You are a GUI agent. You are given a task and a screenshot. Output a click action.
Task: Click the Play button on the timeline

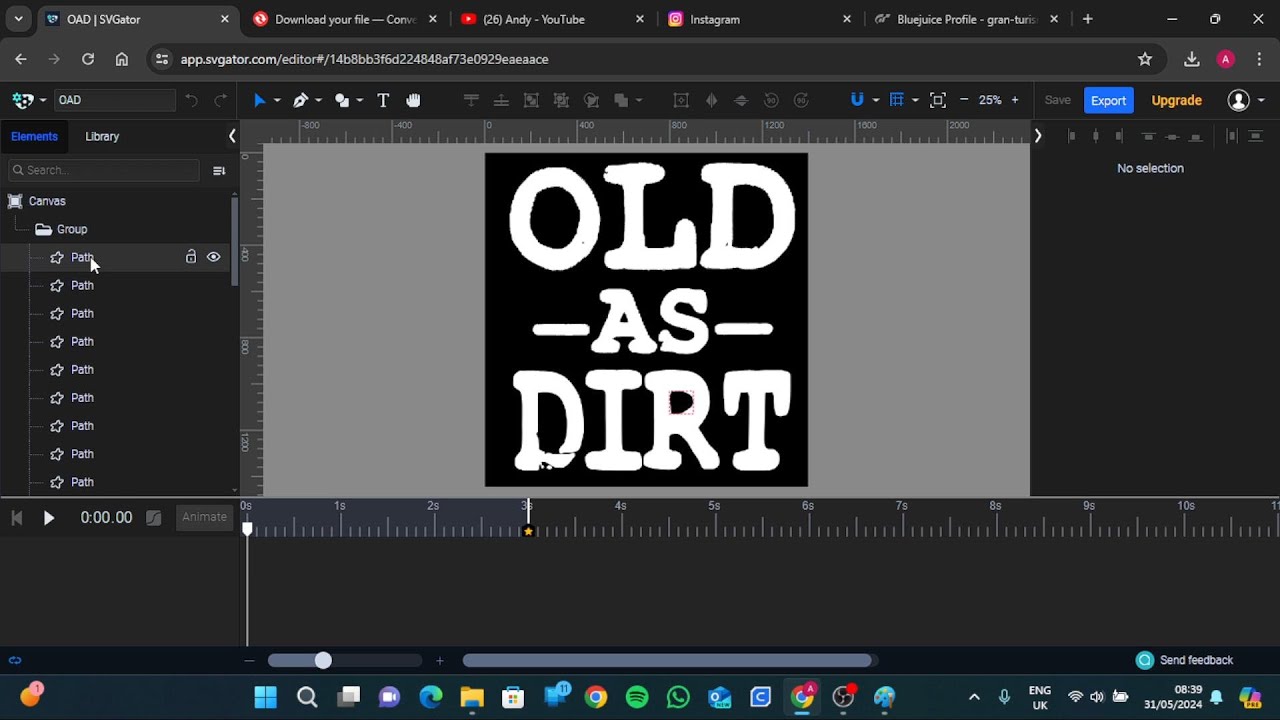pyautogui.click(x=48, y=518)
